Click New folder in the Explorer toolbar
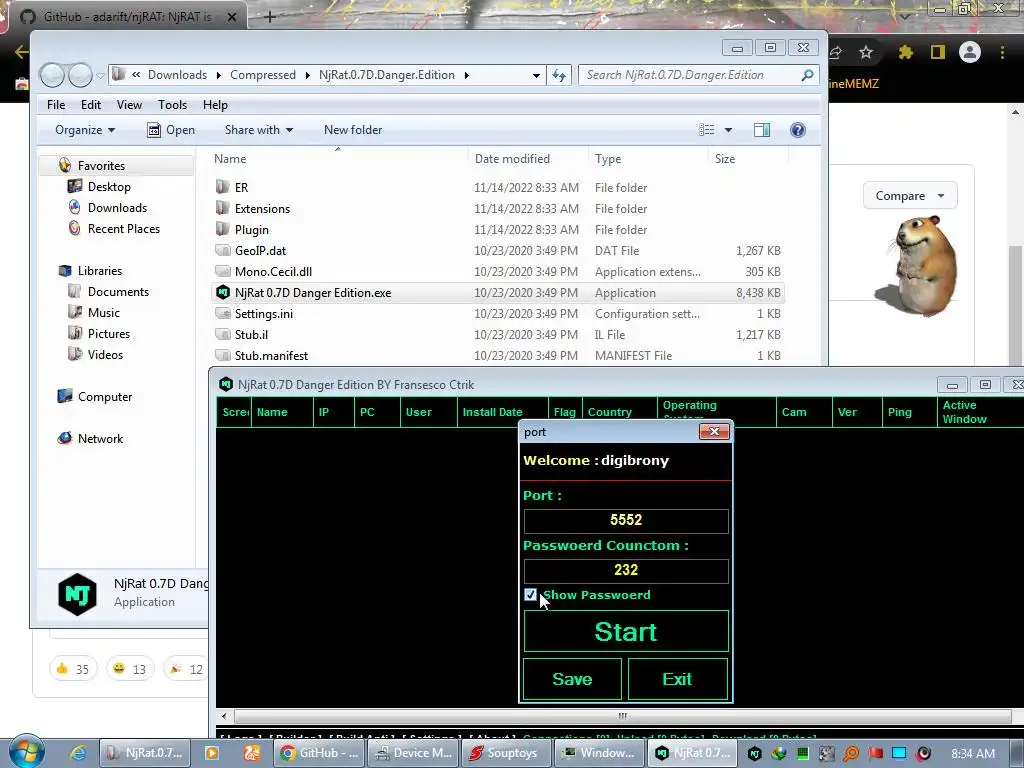 (353, 130)
